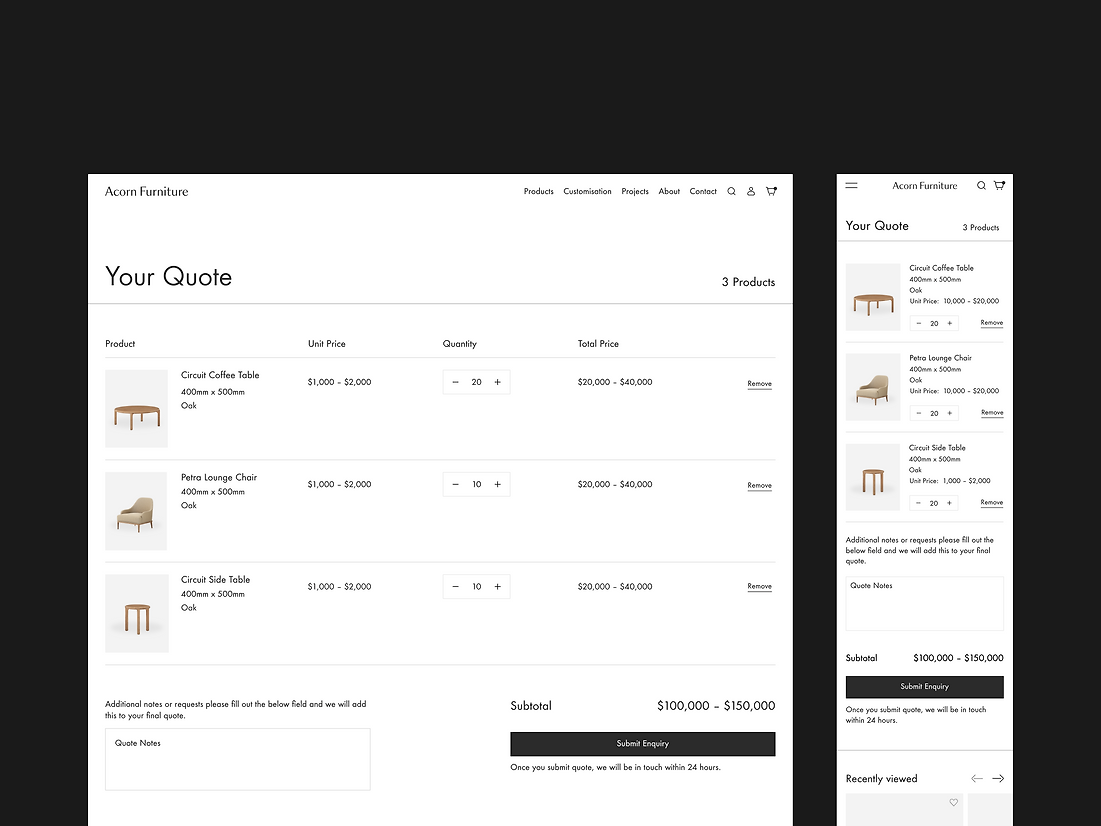Screen dimensions: 1101x826
Task: Click the desktop Quote Notes text field
Action: 237,759
